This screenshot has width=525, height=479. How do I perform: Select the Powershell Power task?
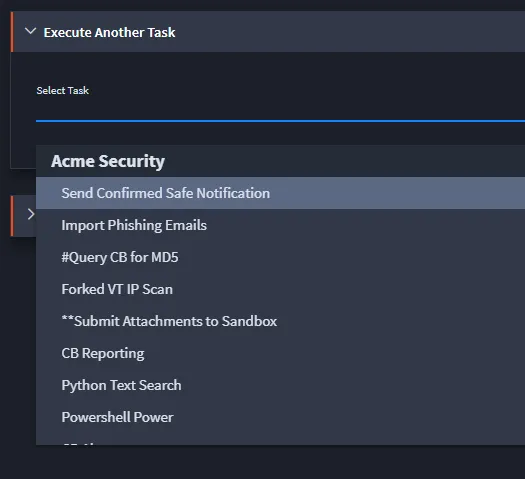coord(280,417)
